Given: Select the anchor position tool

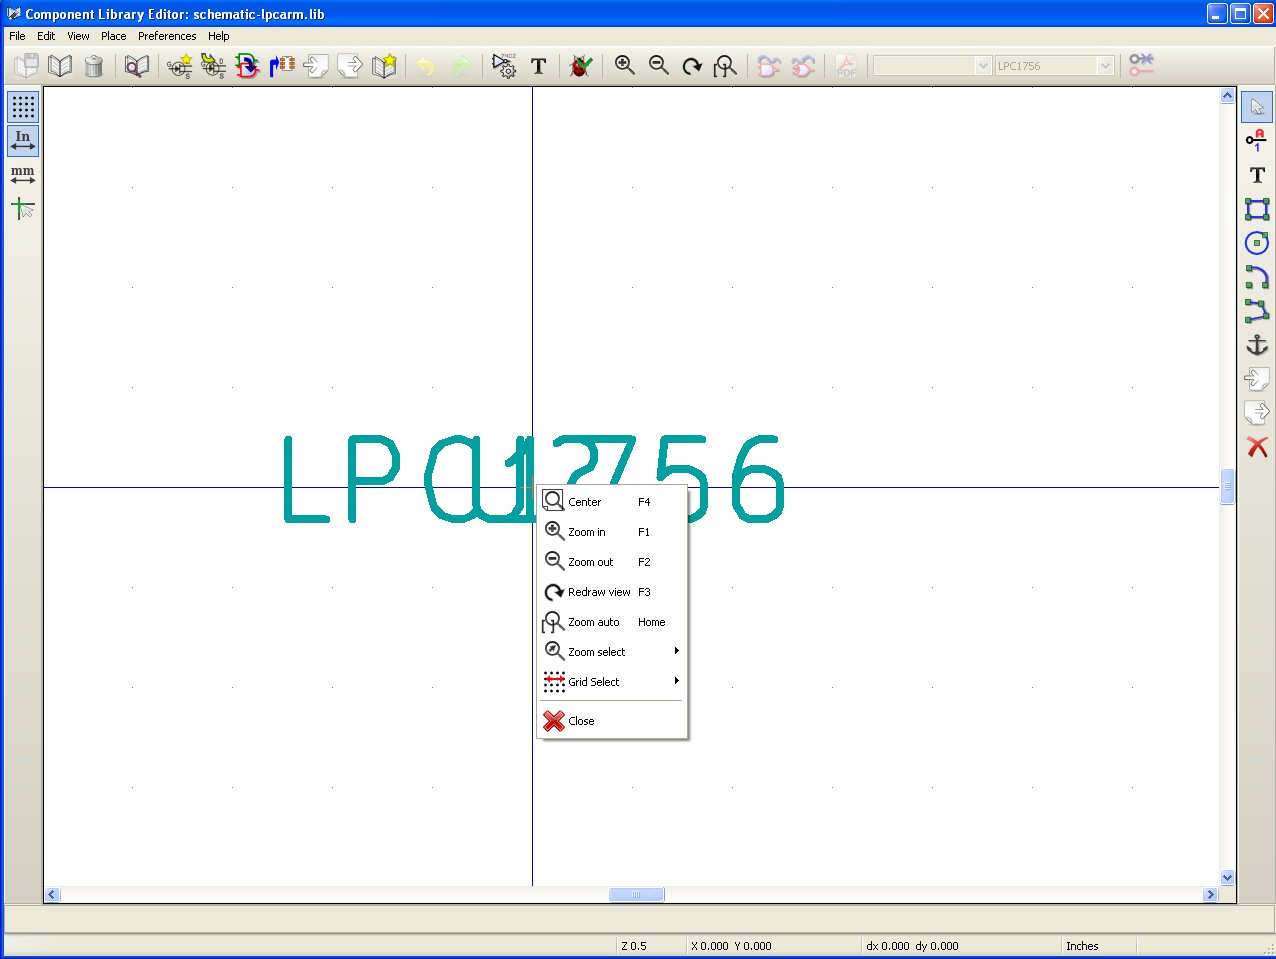Looking at the screenshot, I should (1257, 345).
